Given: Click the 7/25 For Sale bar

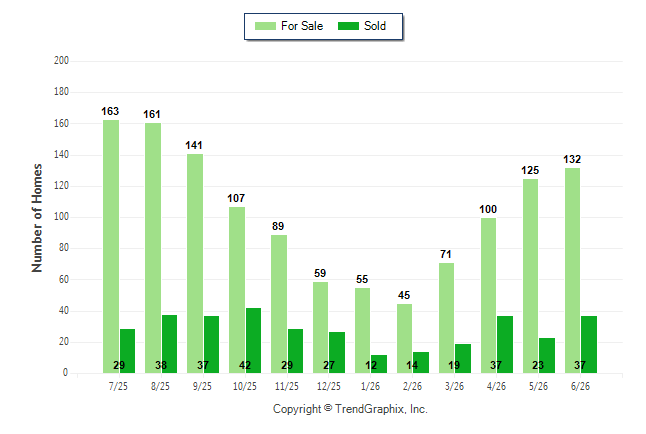Looking at the screenshot, I should [111, 246].
